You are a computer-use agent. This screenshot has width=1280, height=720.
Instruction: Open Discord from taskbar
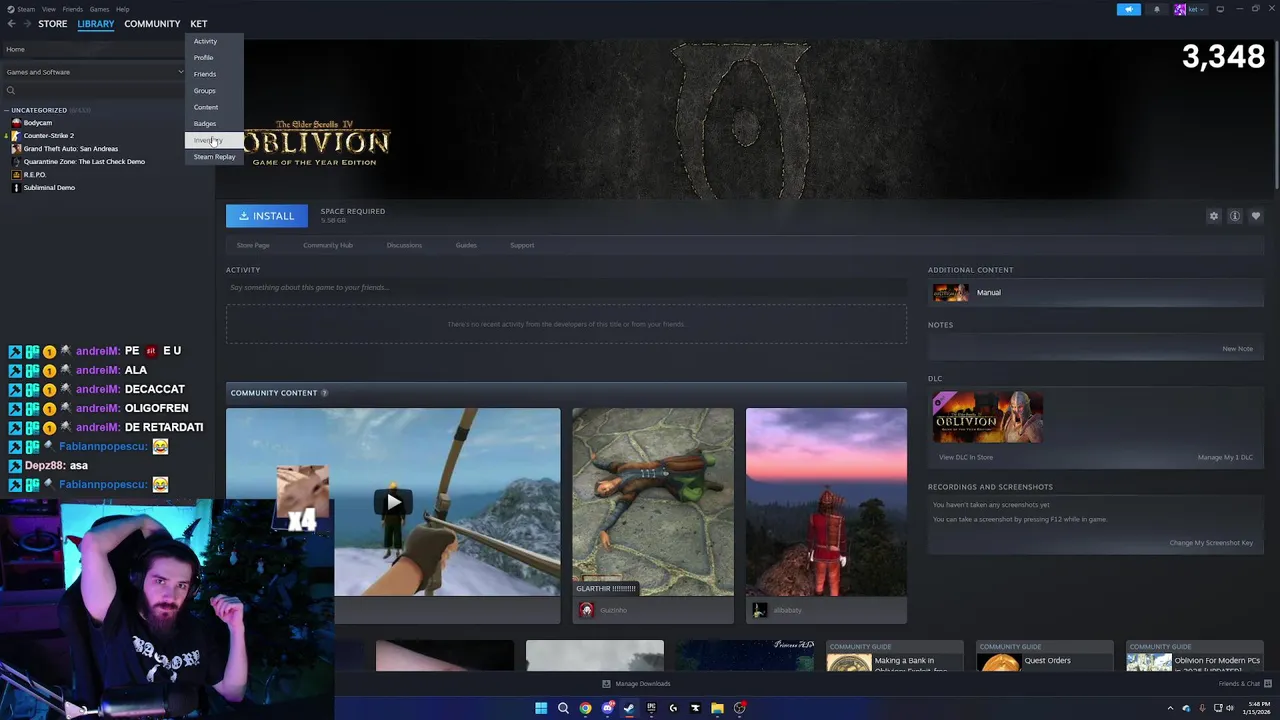click(607, 708)
